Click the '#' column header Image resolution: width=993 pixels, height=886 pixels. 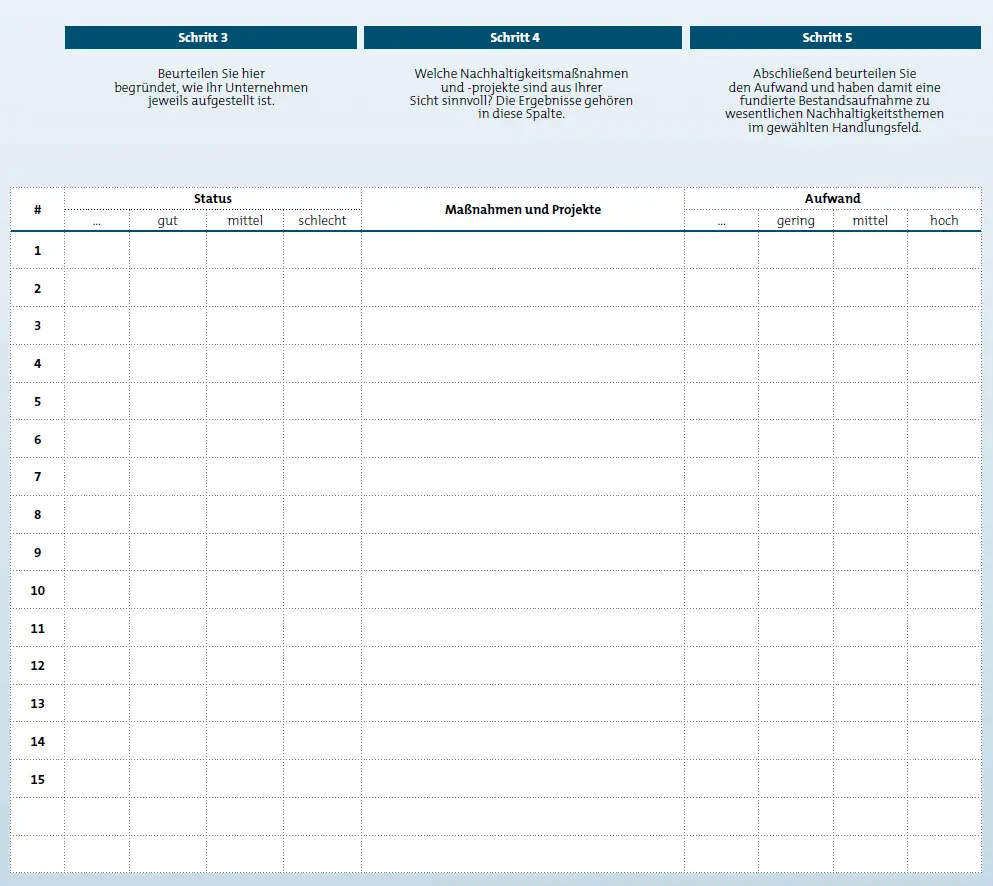[x=38, y=210]
